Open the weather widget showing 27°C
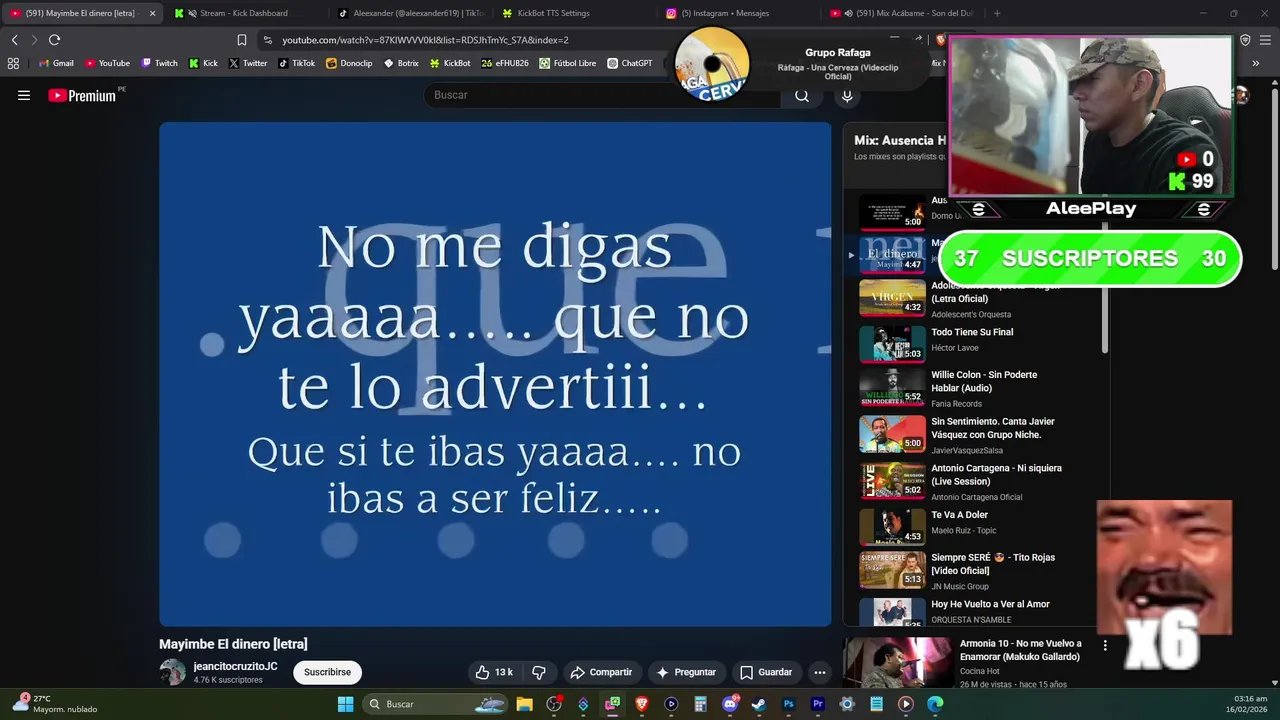 coord(55,704)
